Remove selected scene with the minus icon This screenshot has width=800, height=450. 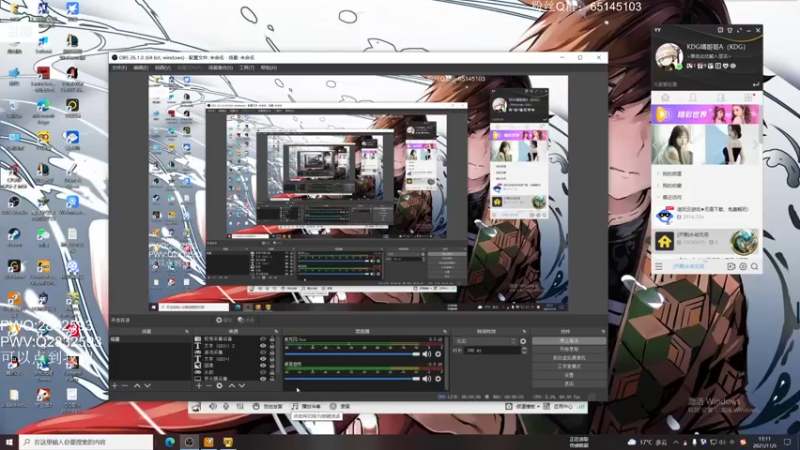(x=125, y=386)
